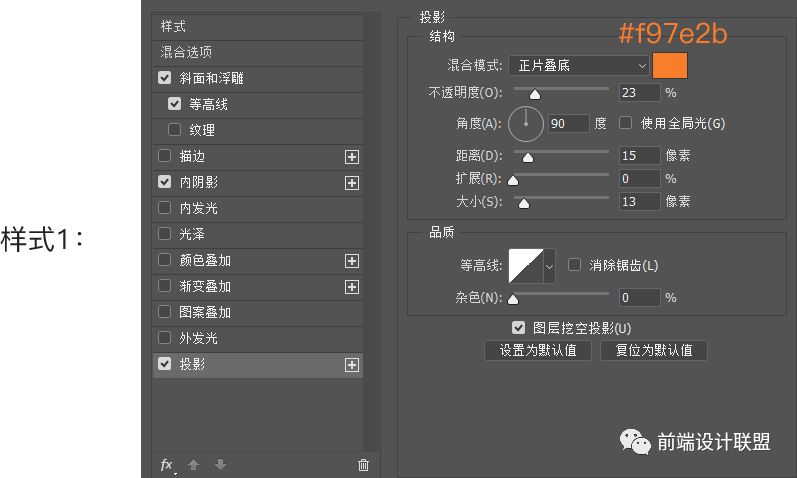This screenshot has height=478, width=797.
Task: Add another 投影 effect with plus icon
Action: pyautogui.click(x=352, y=365)
